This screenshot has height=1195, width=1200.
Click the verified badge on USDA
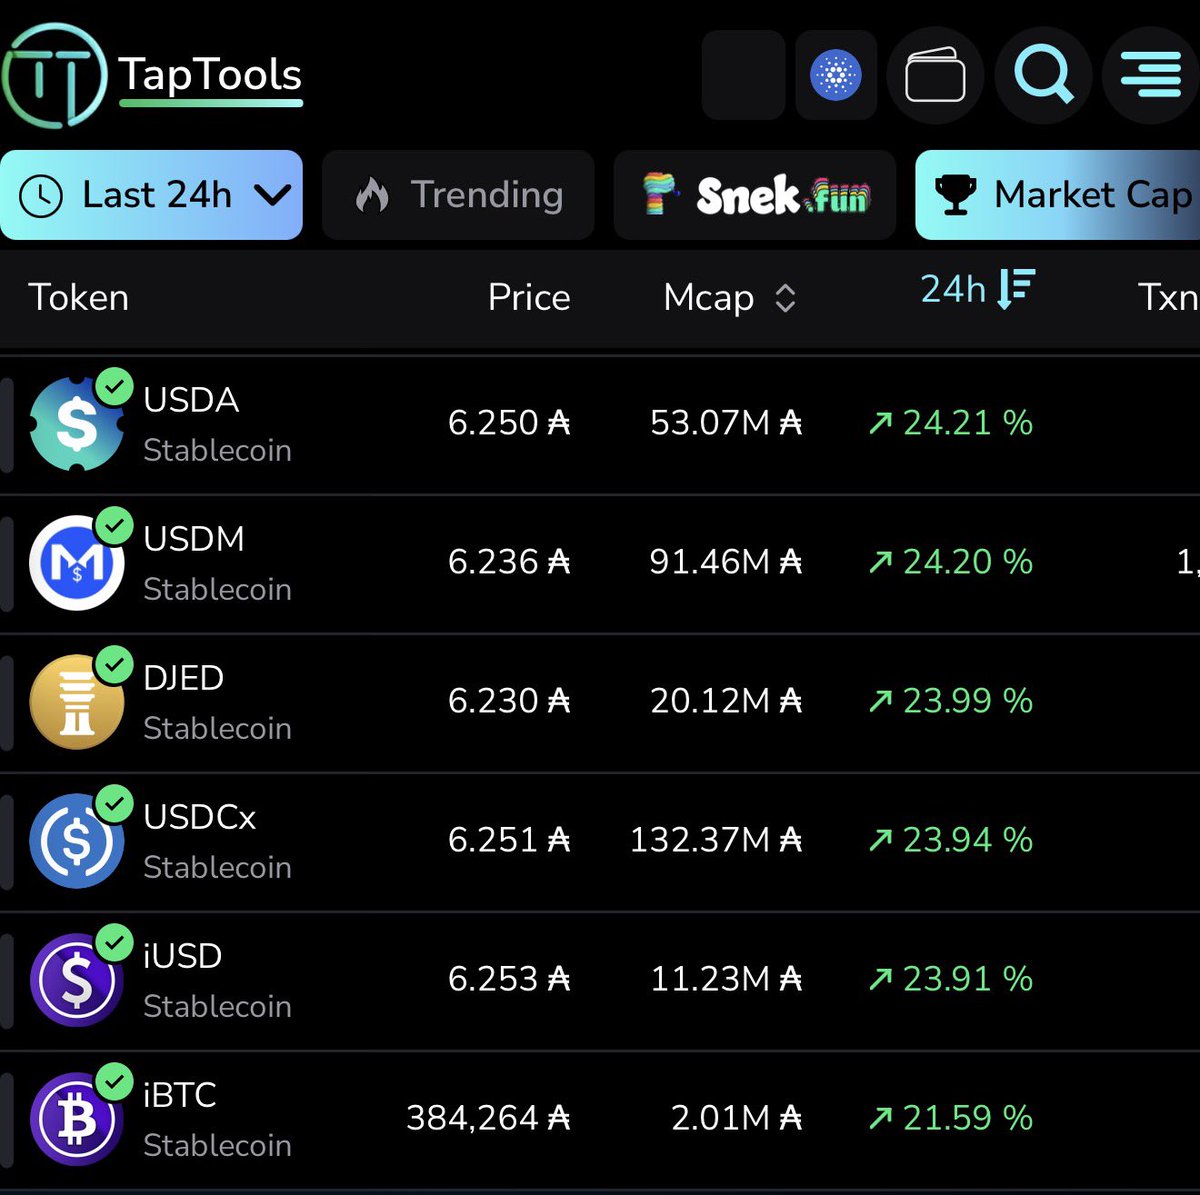(115, 386)
